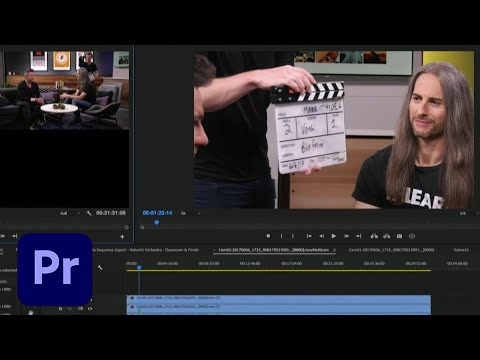Click the 00:08:32:00 timeline ruler mark
The width and height of the screenshot is (480, 360).
209,263
